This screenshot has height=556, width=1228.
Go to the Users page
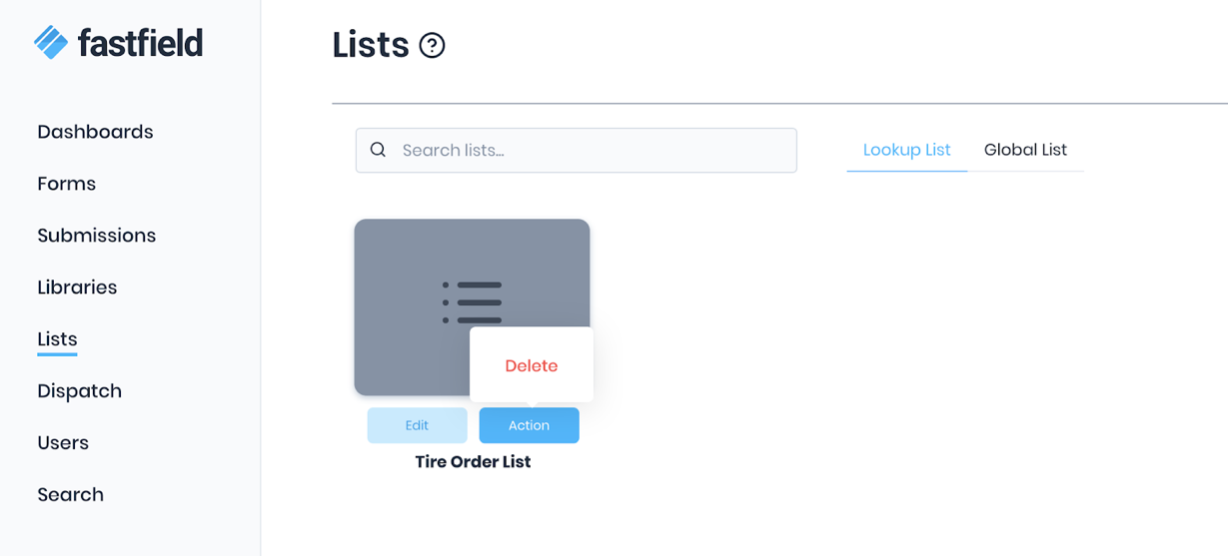point(63,443)
